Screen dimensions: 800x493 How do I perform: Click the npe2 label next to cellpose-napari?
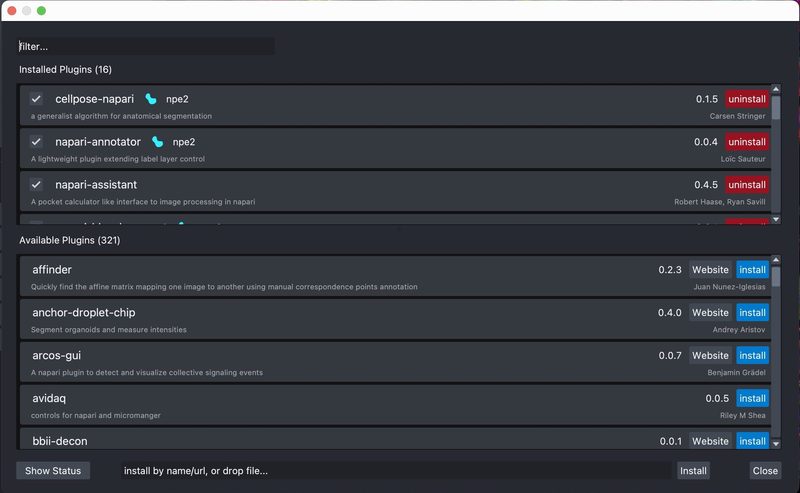tap(177, 99)
